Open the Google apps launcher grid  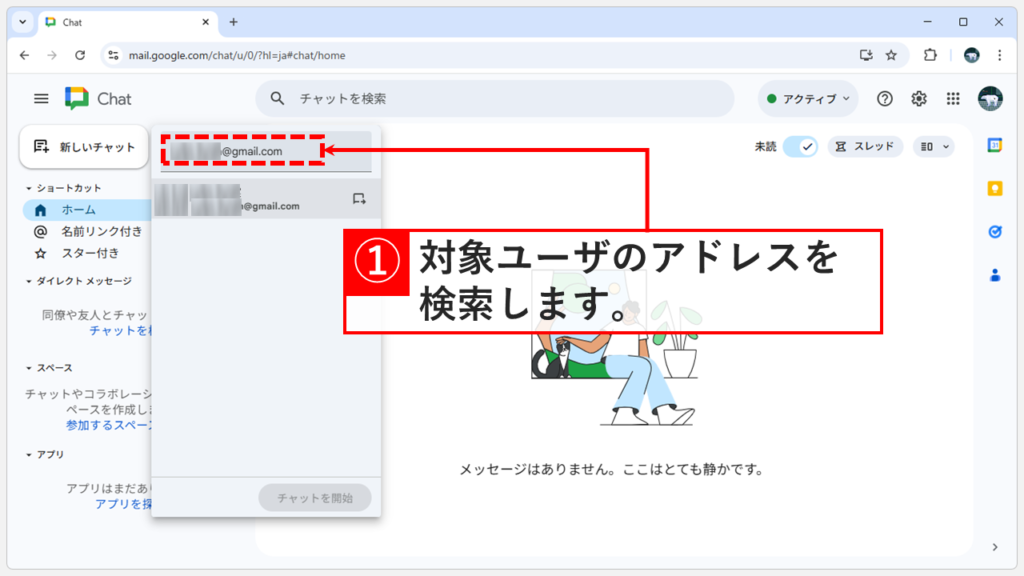click(952, 98)
